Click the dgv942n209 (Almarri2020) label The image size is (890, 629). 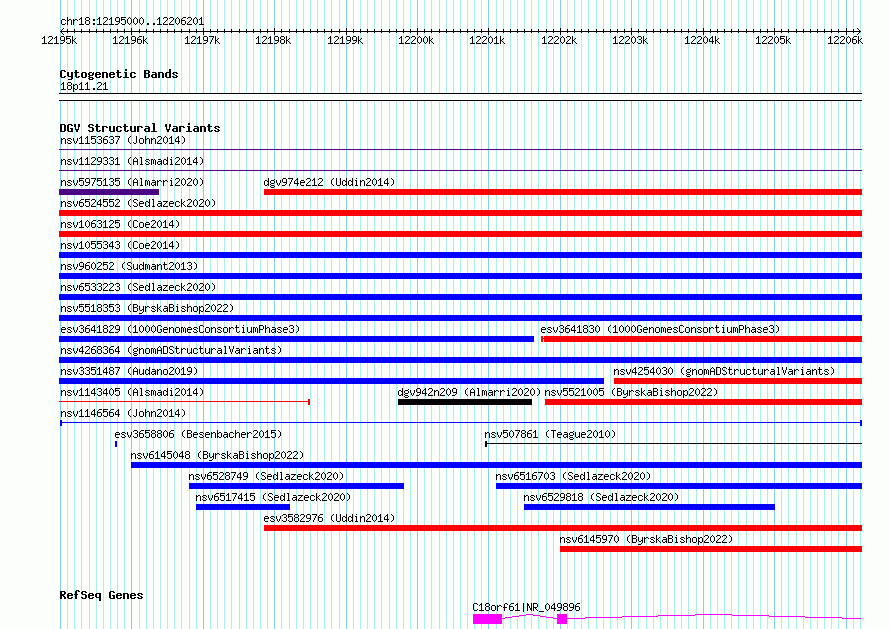(x=469, y=392)
